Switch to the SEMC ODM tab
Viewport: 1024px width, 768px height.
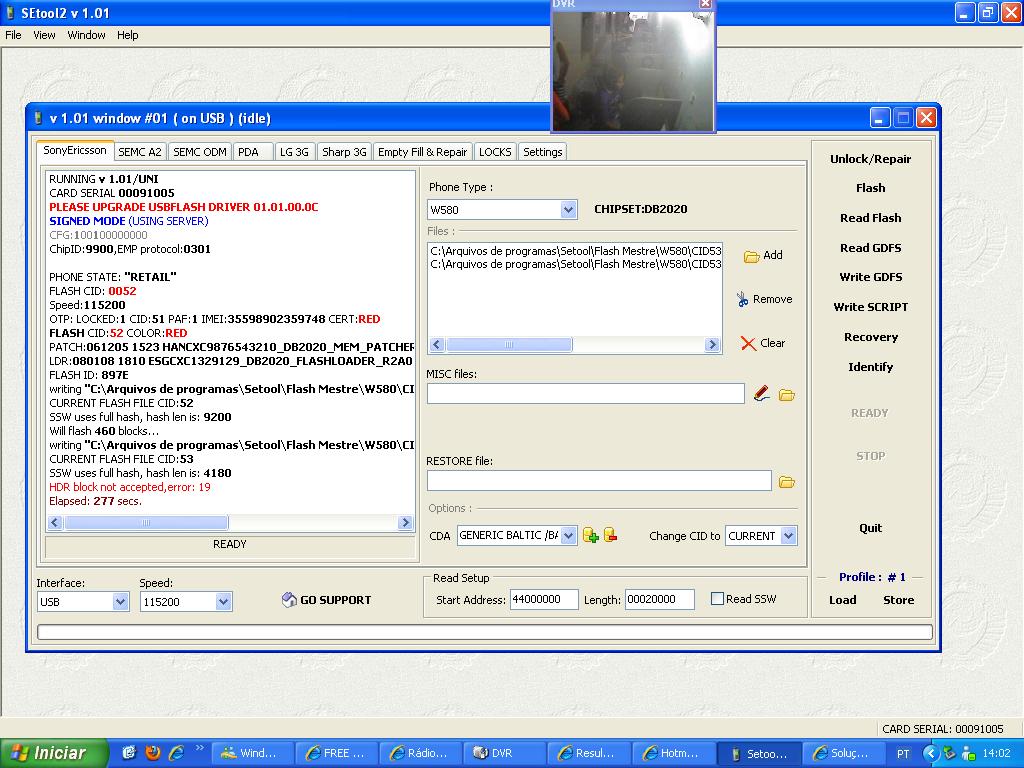coord(200,152)
